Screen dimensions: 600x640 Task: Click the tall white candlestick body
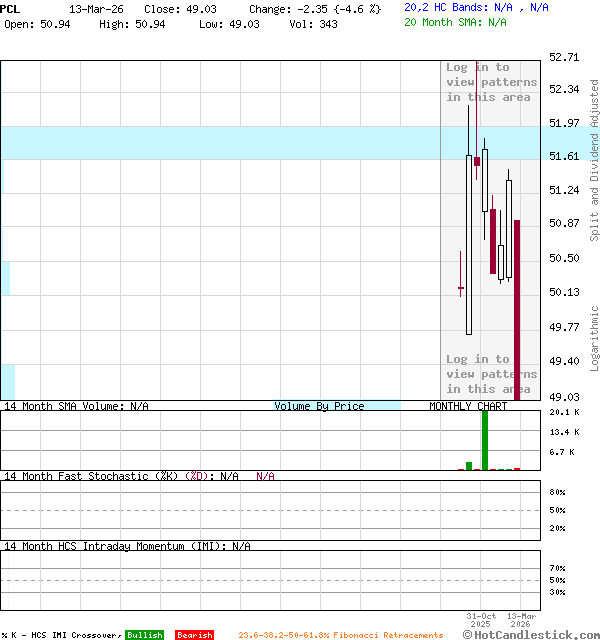(468, 245)
